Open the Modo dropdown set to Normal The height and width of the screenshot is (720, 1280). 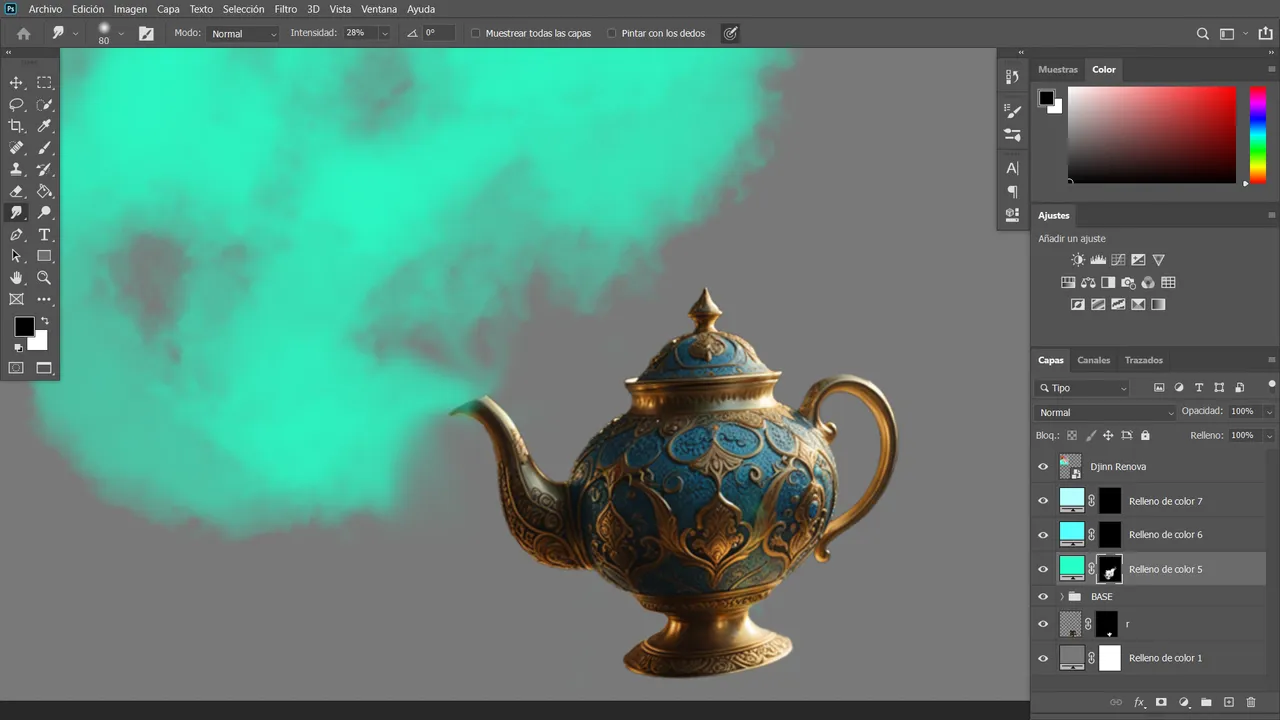coord(243,33)
